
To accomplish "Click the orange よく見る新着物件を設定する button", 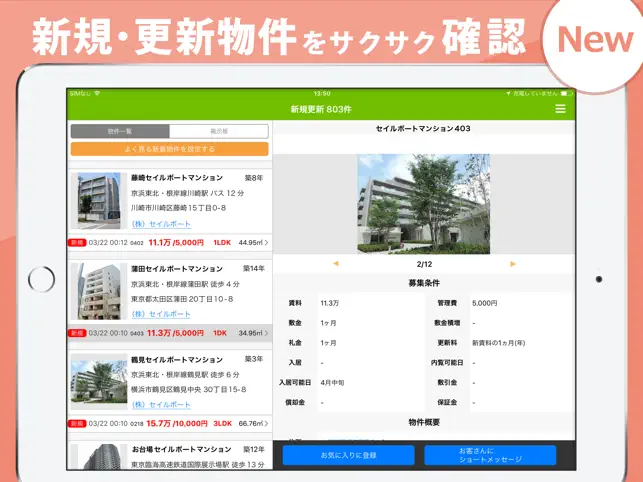I will [x=169, y=149].
